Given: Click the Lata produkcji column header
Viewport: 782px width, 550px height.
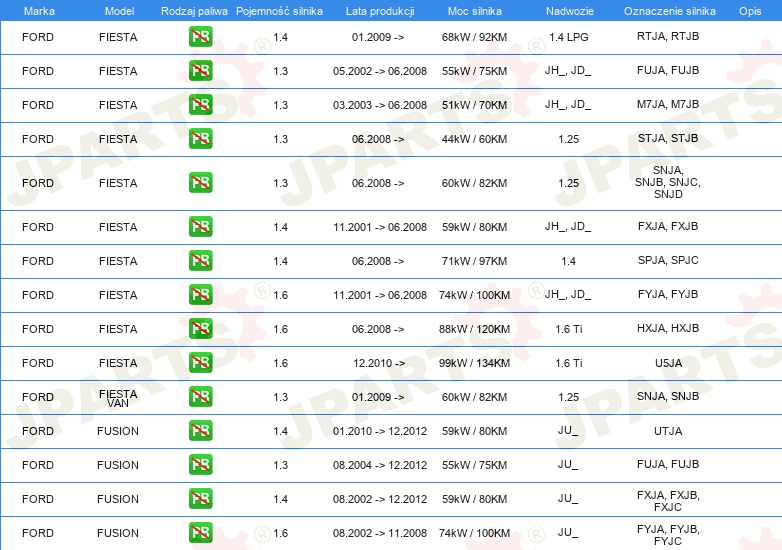Looking at the screenshot, I should [380, 11].
